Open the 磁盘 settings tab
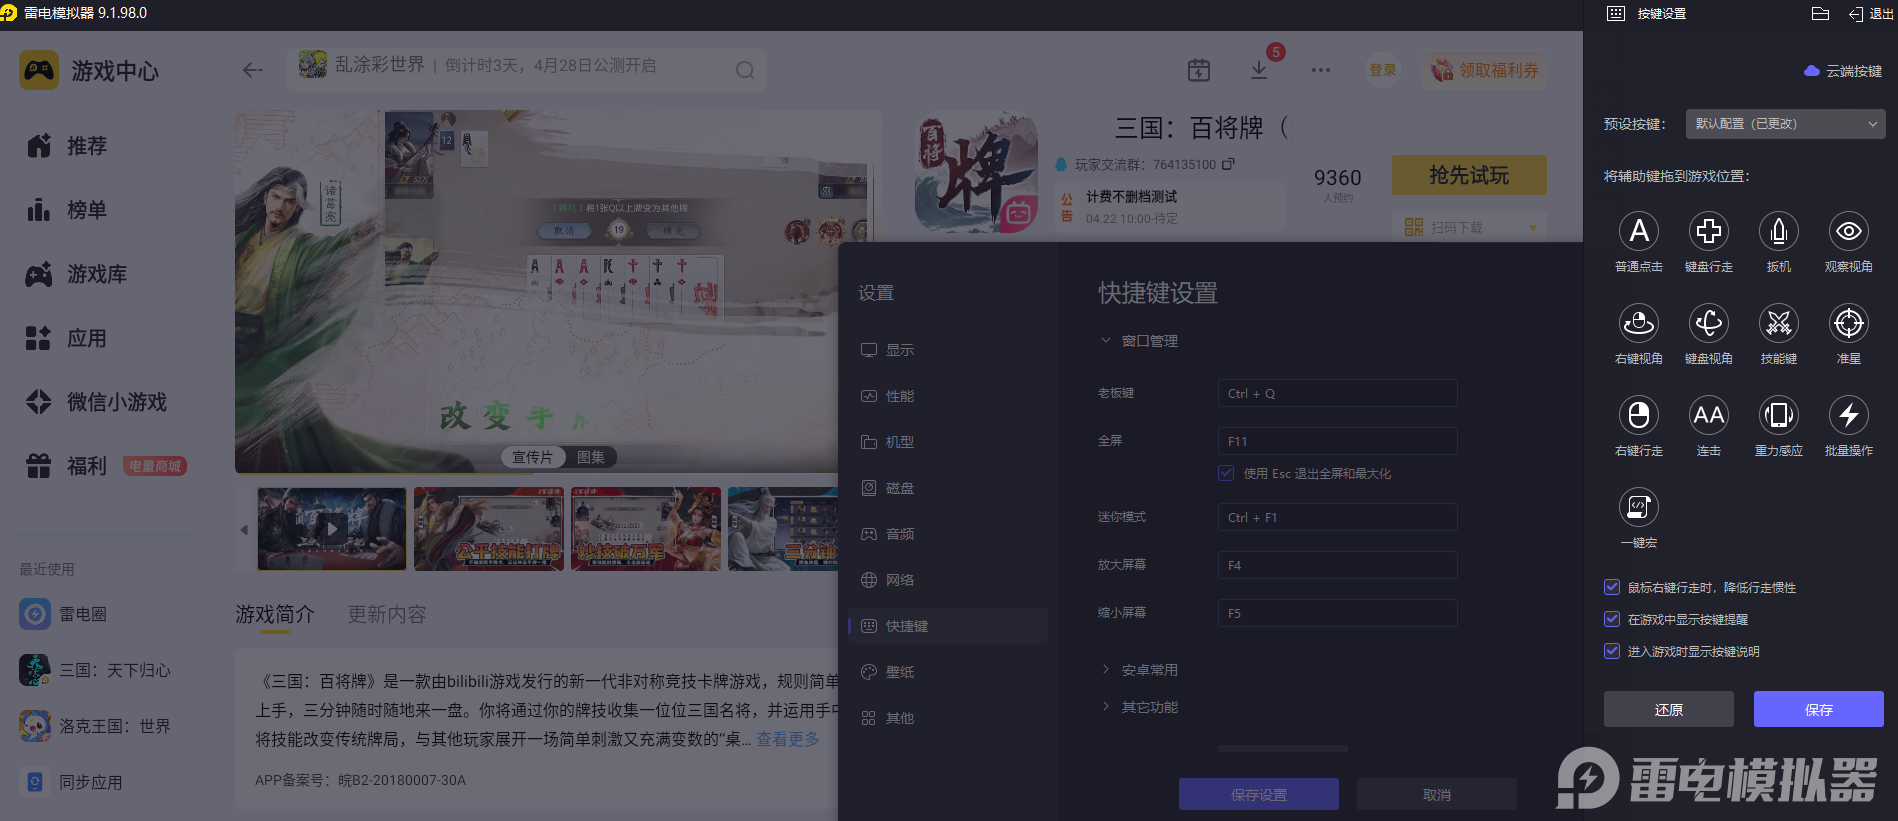Viewport: 1898px width, 821px height. click(x=948, y=488)
